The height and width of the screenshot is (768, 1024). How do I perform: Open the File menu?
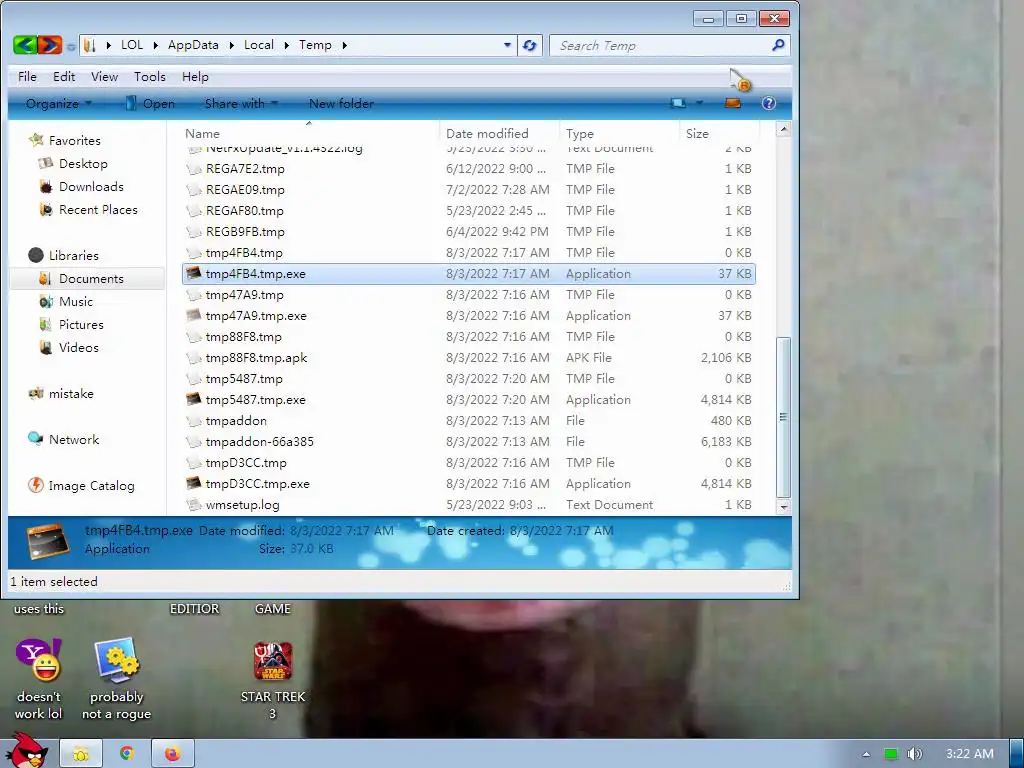[x=27, y=76]
